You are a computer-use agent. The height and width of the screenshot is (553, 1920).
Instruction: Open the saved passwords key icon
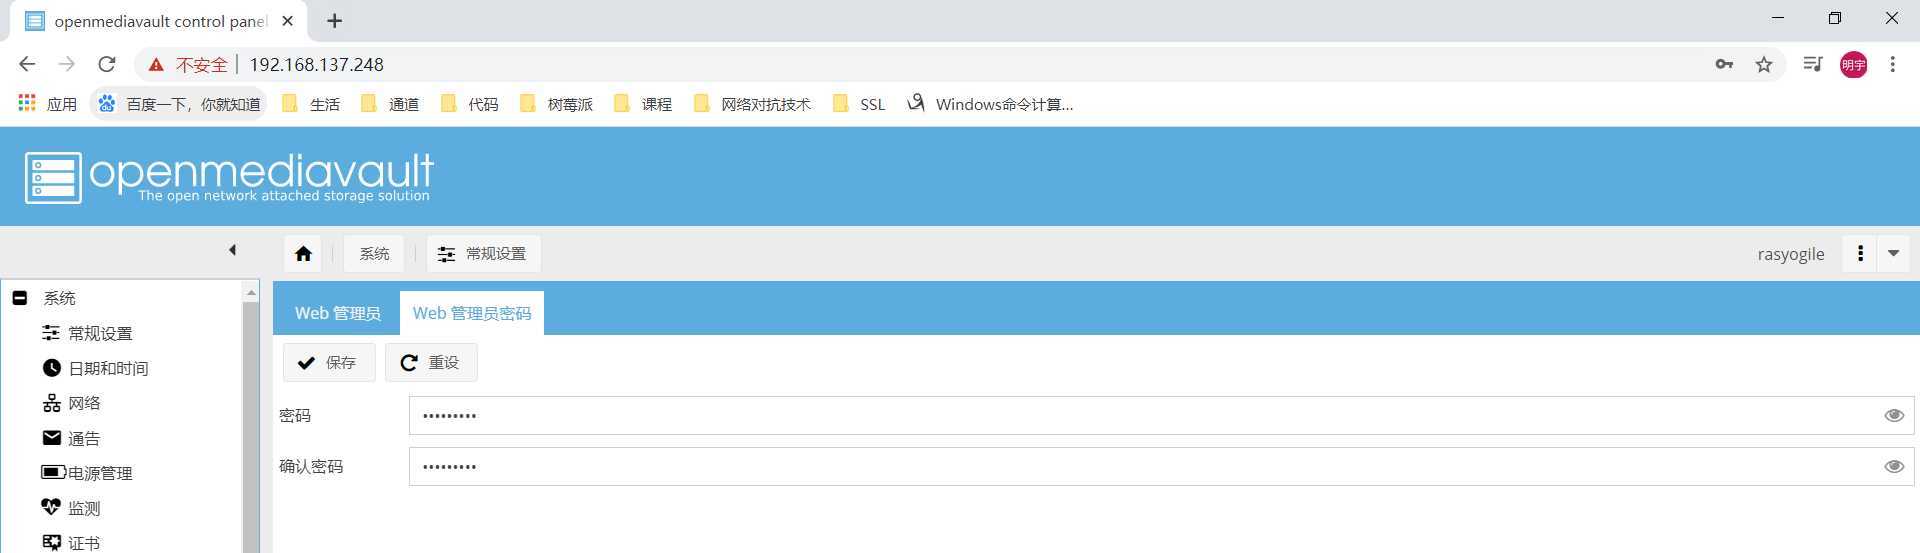(x=1724, y=64)
